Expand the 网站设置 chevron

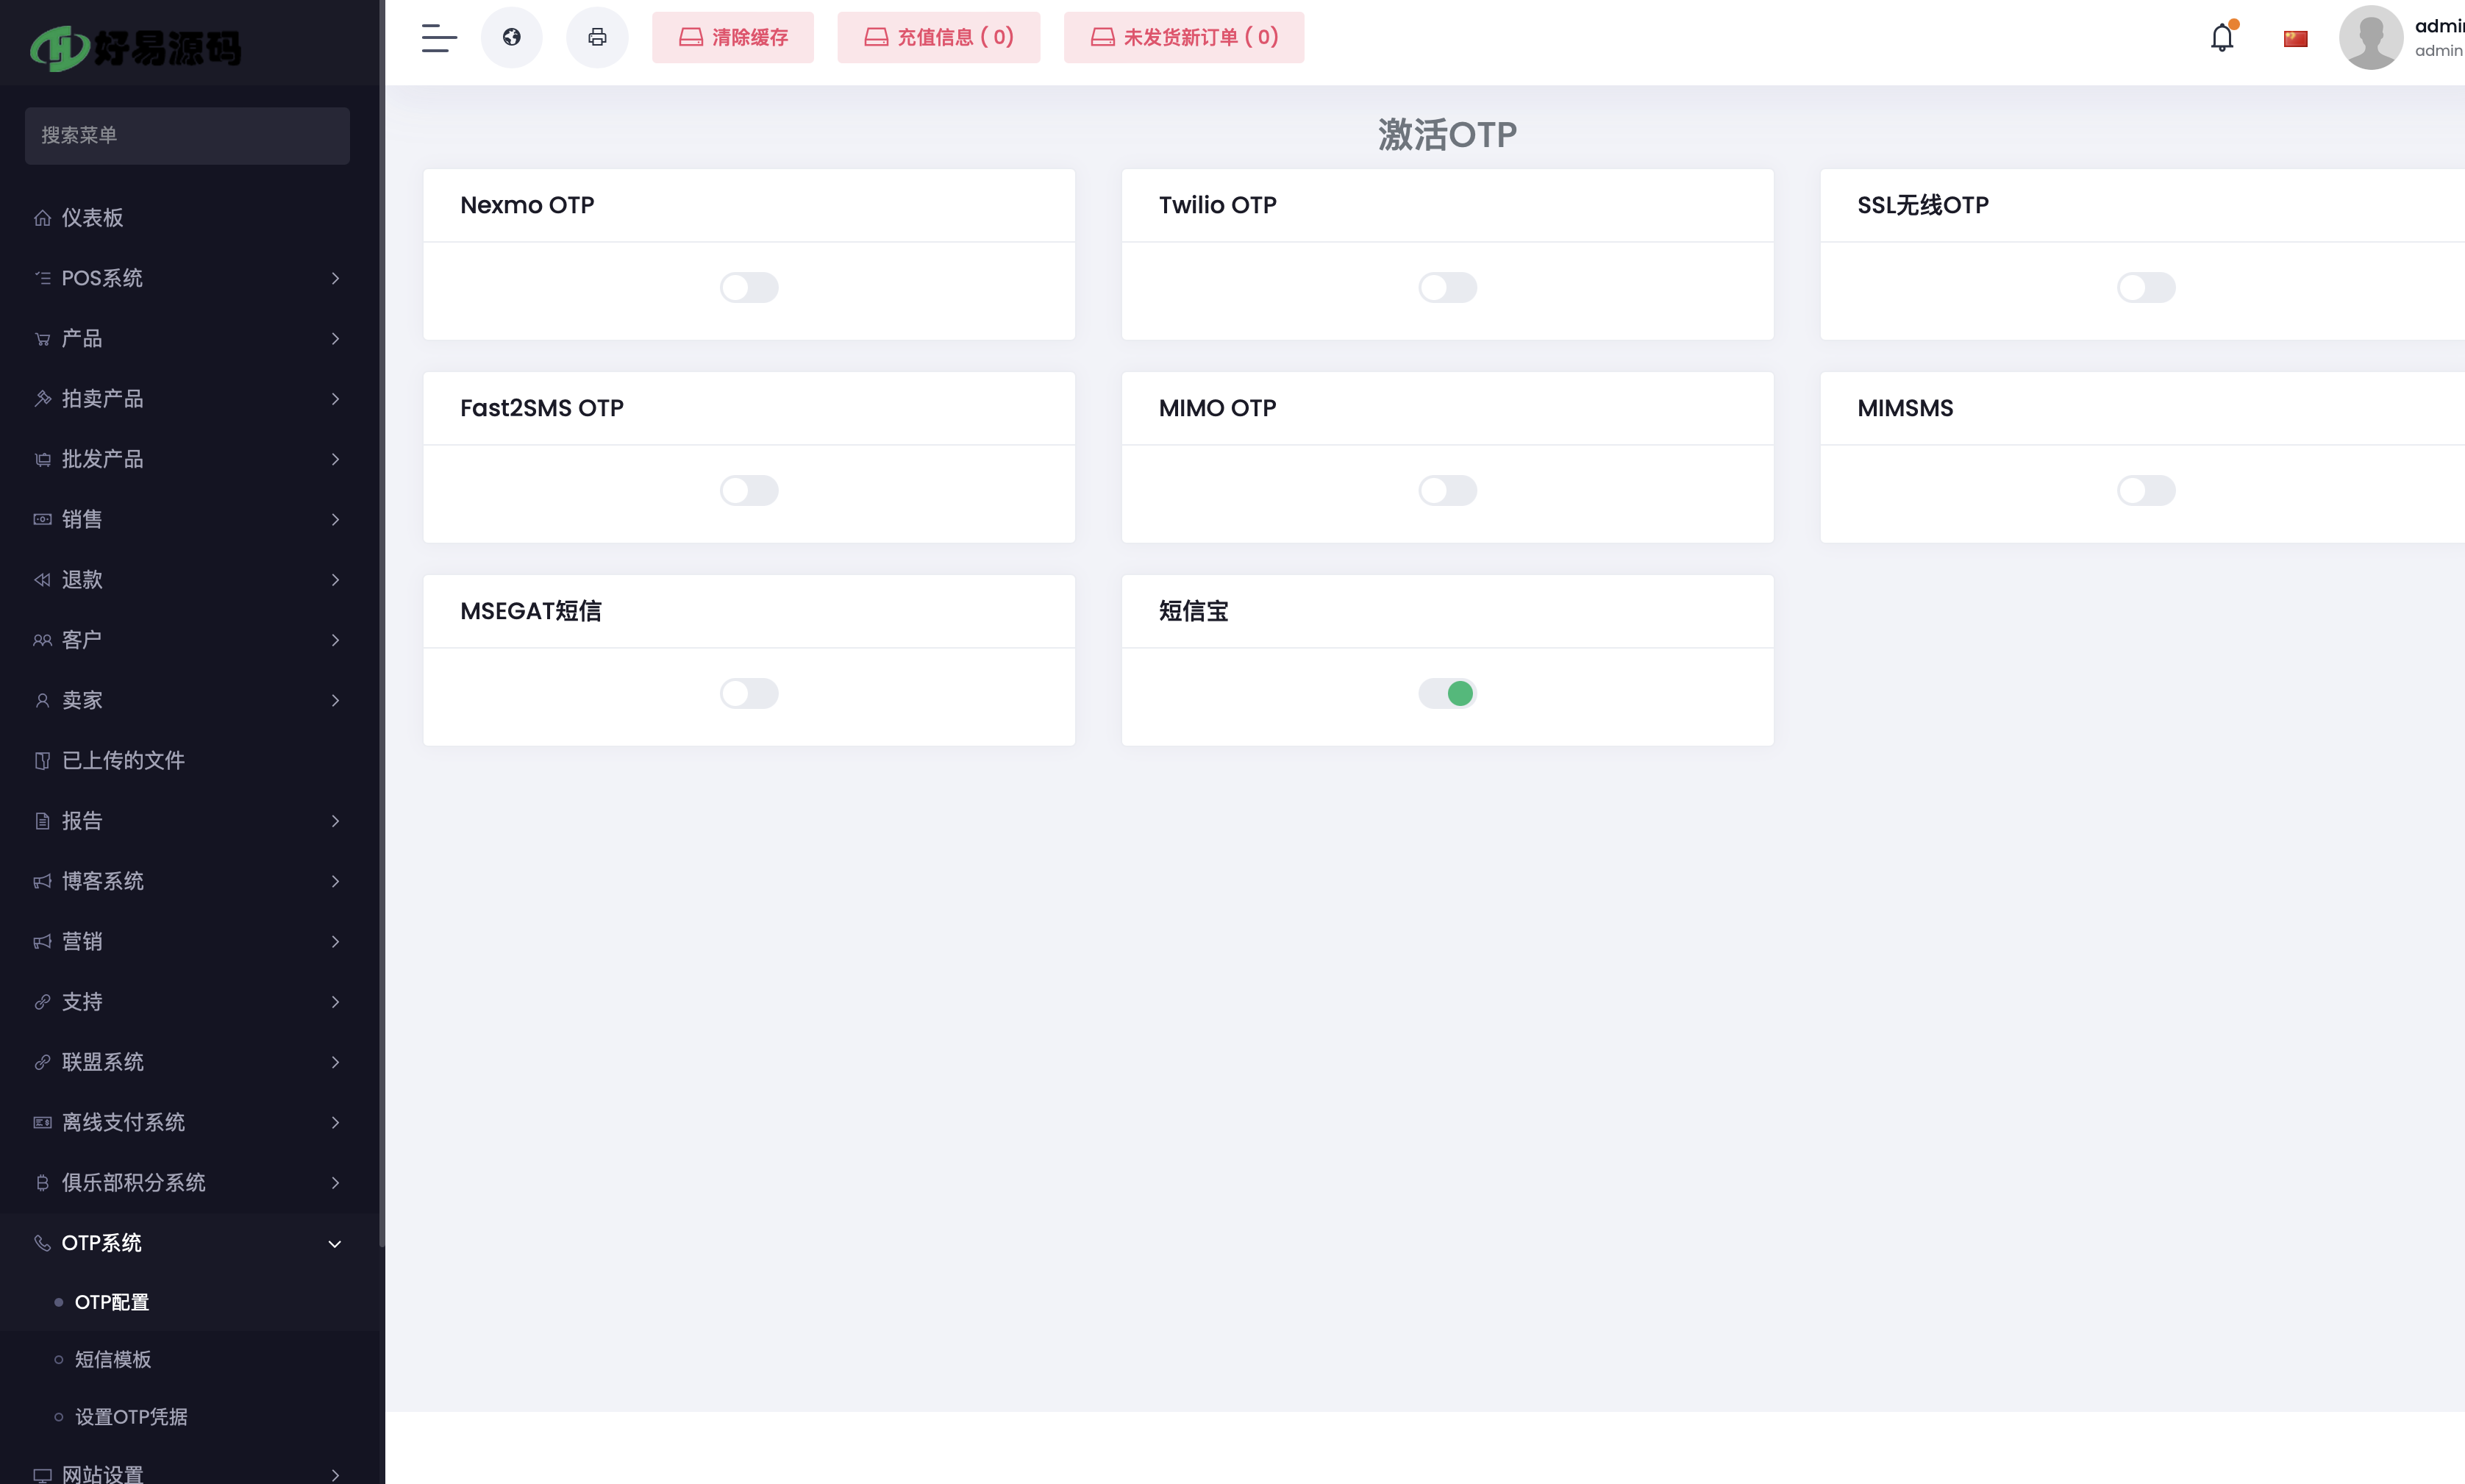click(x=335, y=1475)
